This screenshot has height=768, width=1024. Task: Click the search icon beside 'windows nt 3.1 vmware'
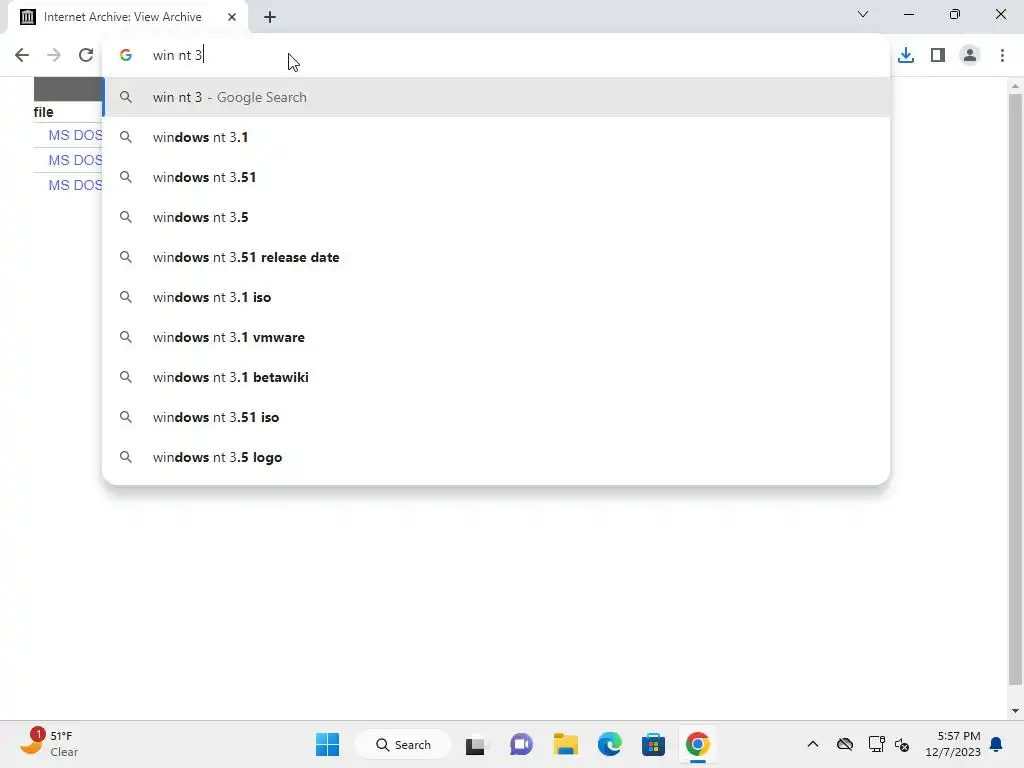(x=126, y=337)
